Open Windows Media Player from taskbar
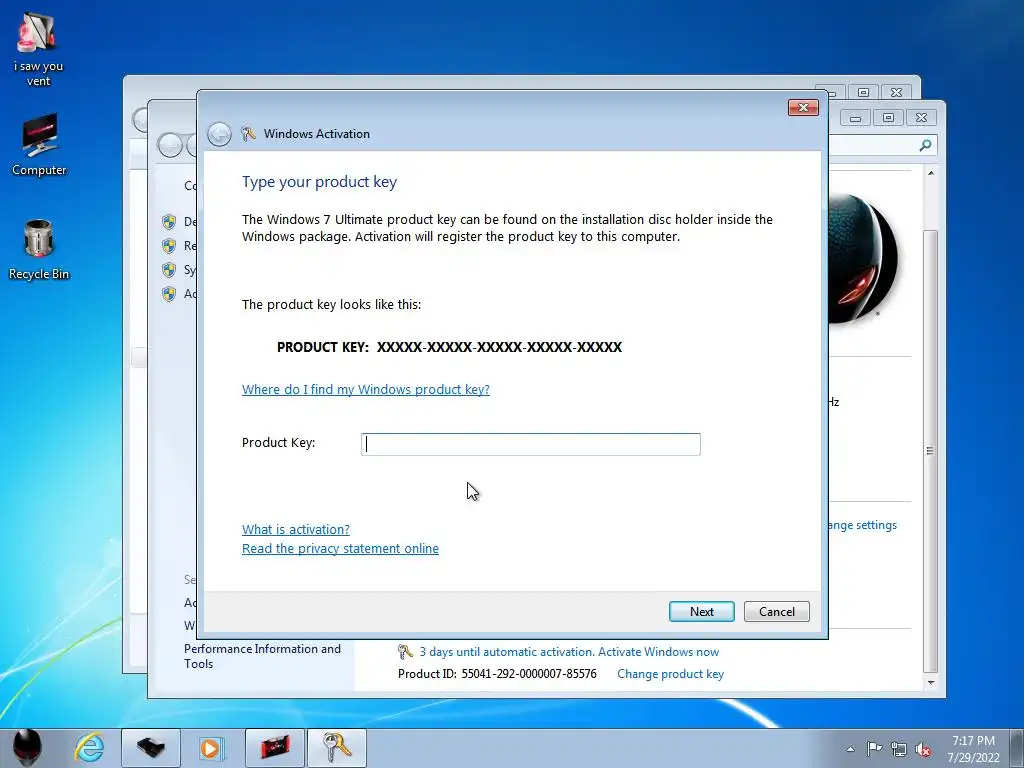The image size is (1024, 768). click(x=211, y=748)
